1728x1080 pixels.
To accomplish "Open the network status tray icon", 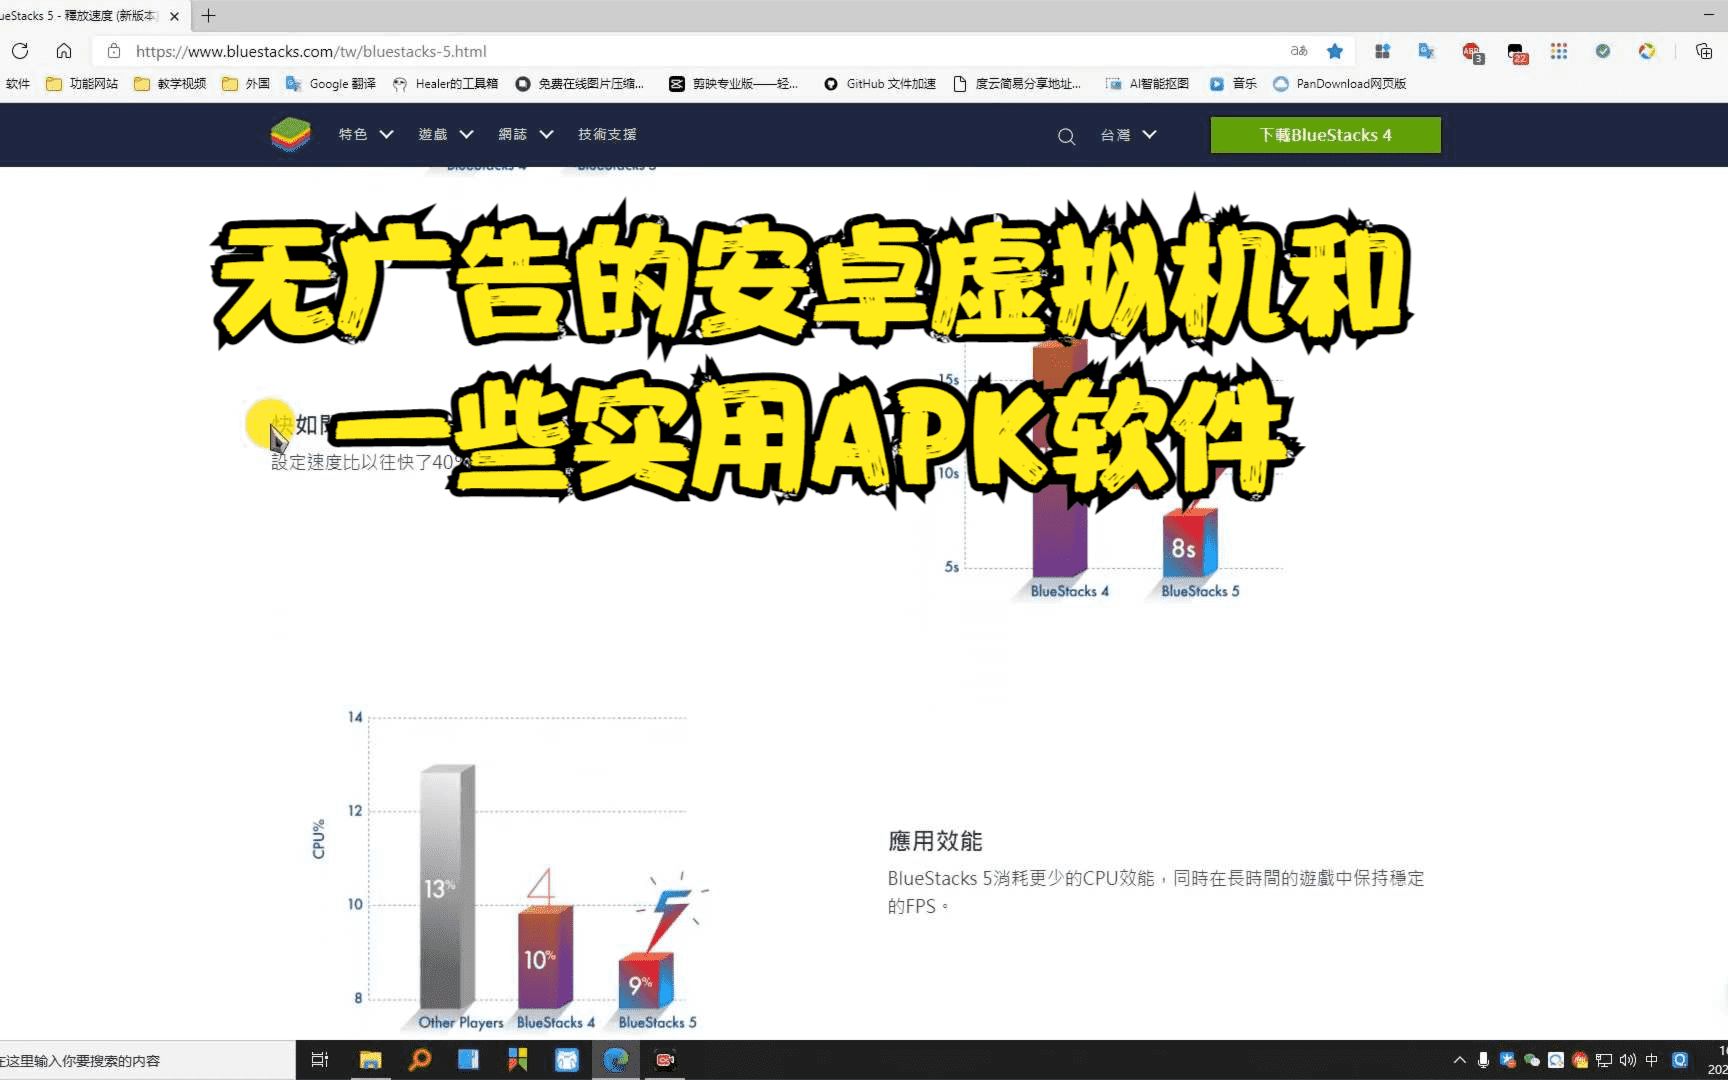I will (x=1604, y=1060).
